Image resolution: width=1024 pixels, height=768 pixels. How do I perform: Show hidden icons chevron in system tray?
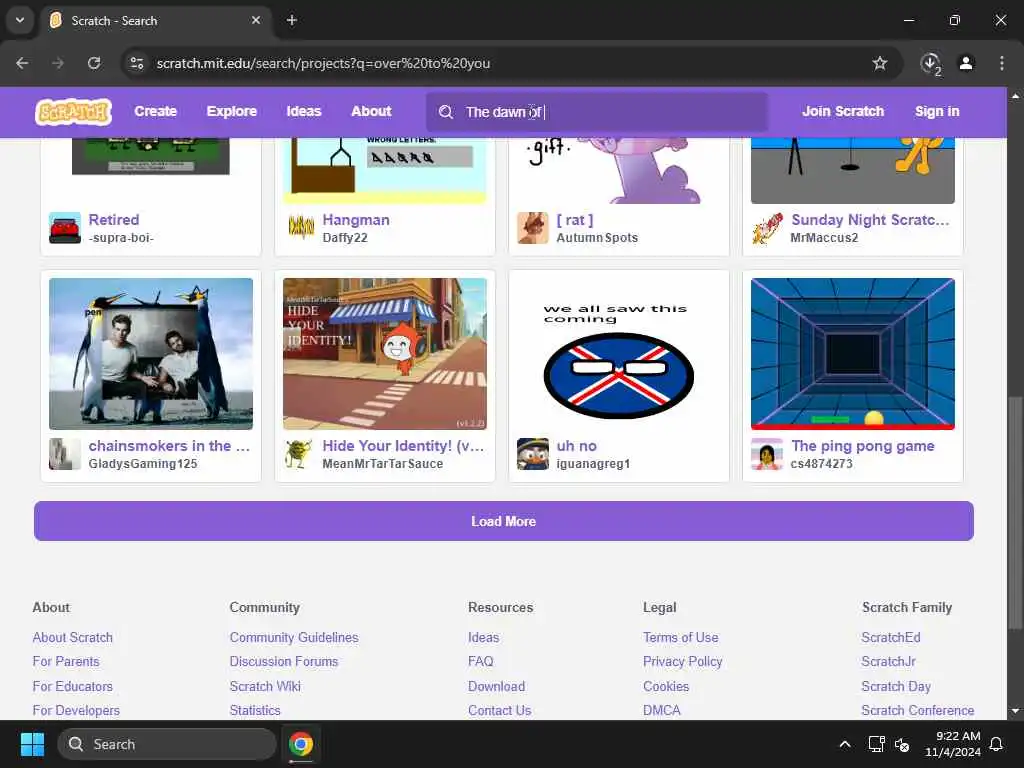(x=844, y=744)
